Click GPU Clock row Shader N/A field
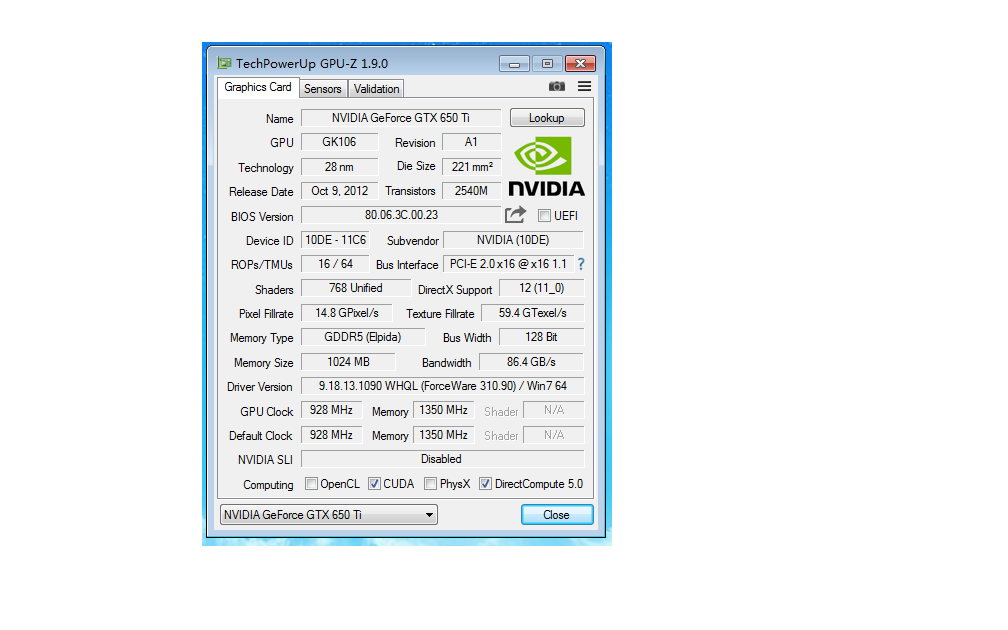Viewport: 1008px width, 630px height. coord(554,410)
